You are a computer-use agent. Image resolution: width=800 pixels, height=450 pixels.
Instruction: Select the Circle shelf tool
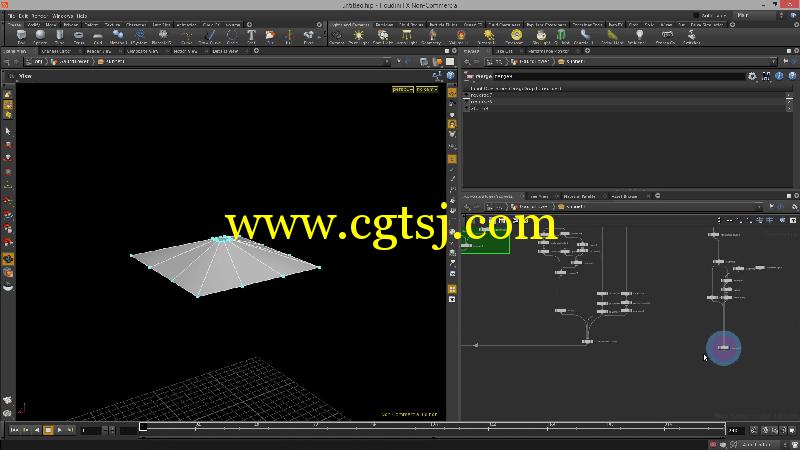[x=232, y=36]
